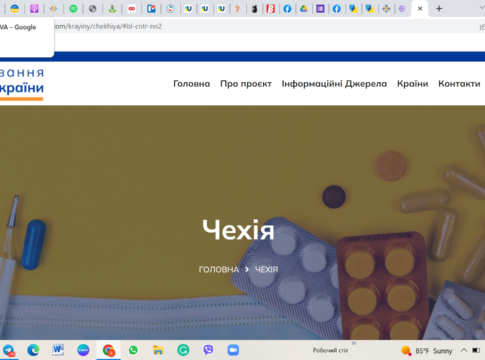Switch to the Spotify browser tab
This screenshot has width=485, height=360.
point(73,9)
